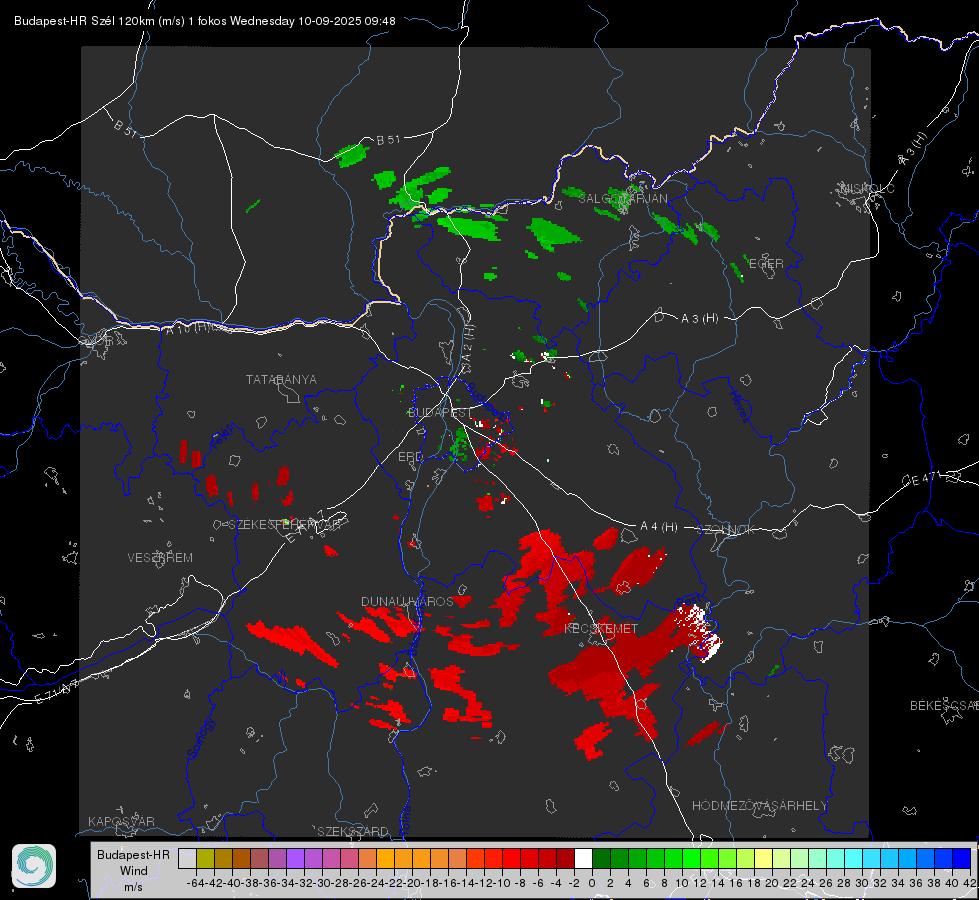
Task: Click the SZEKESFEHERVAR city label
Action: coord(284,525)
